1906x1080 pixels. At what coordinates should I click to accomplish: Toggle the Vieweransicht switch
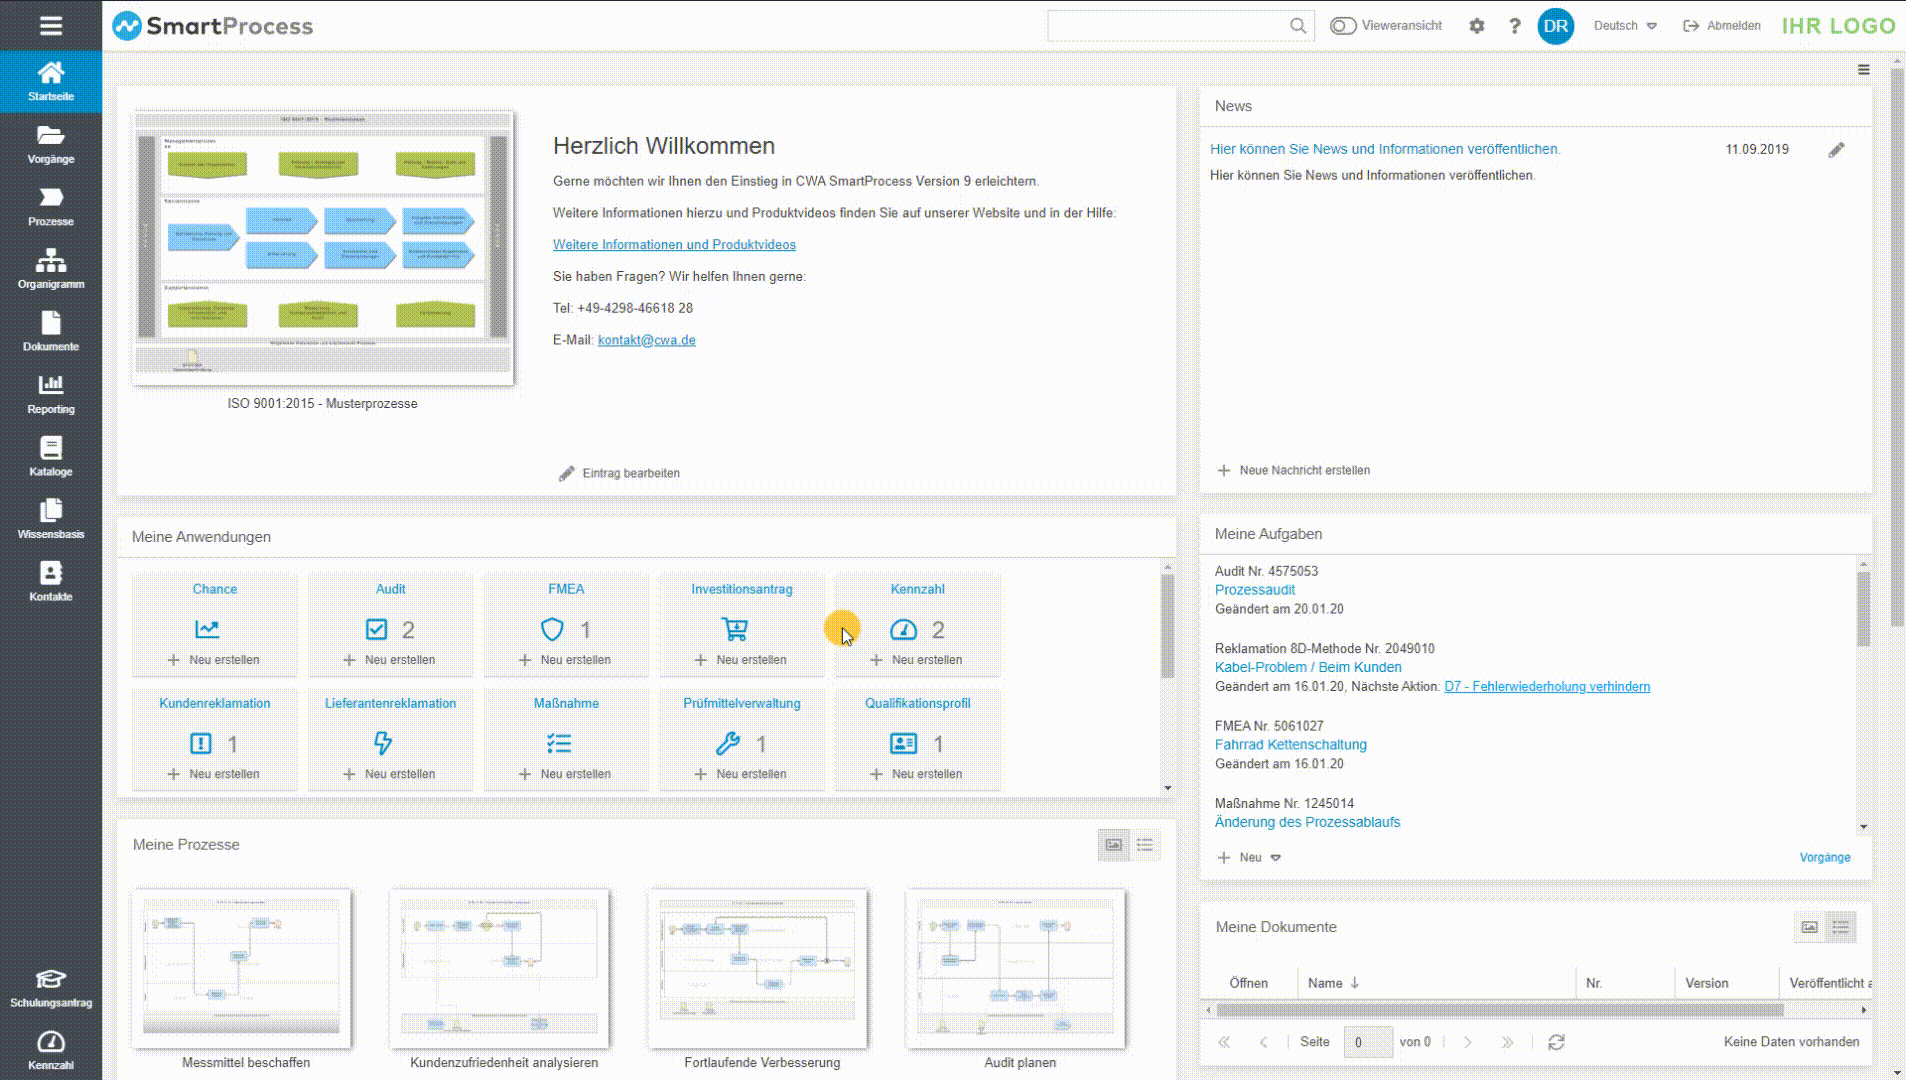1343,26
